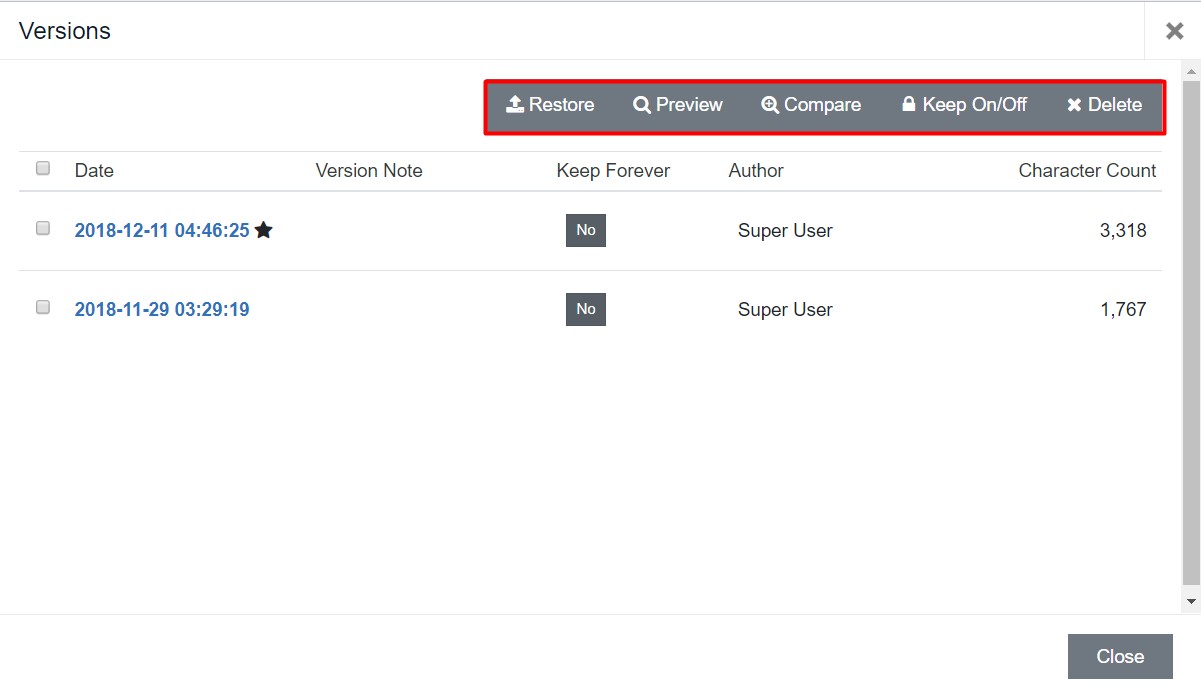
Task: Toggle Keep Forever 'No' for 2018-12-11 version
Action: tap(586, 230)
